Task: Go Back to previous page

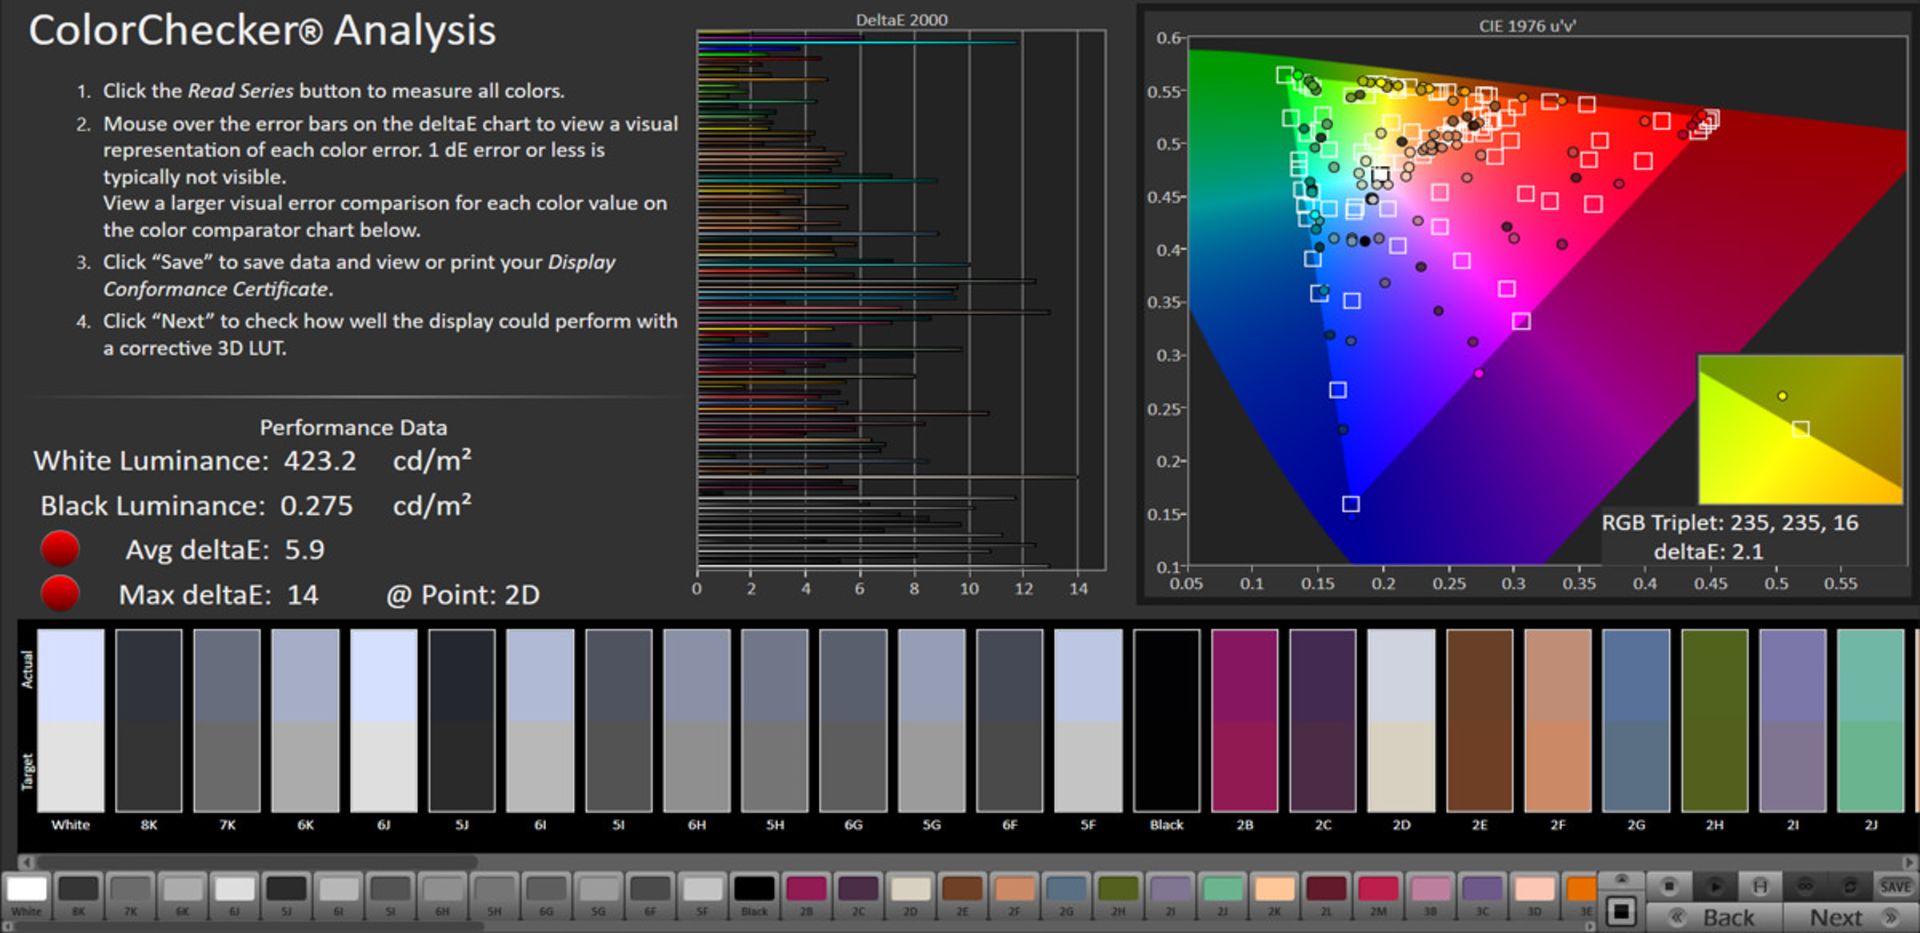Action: click(x=1714, y=917)
